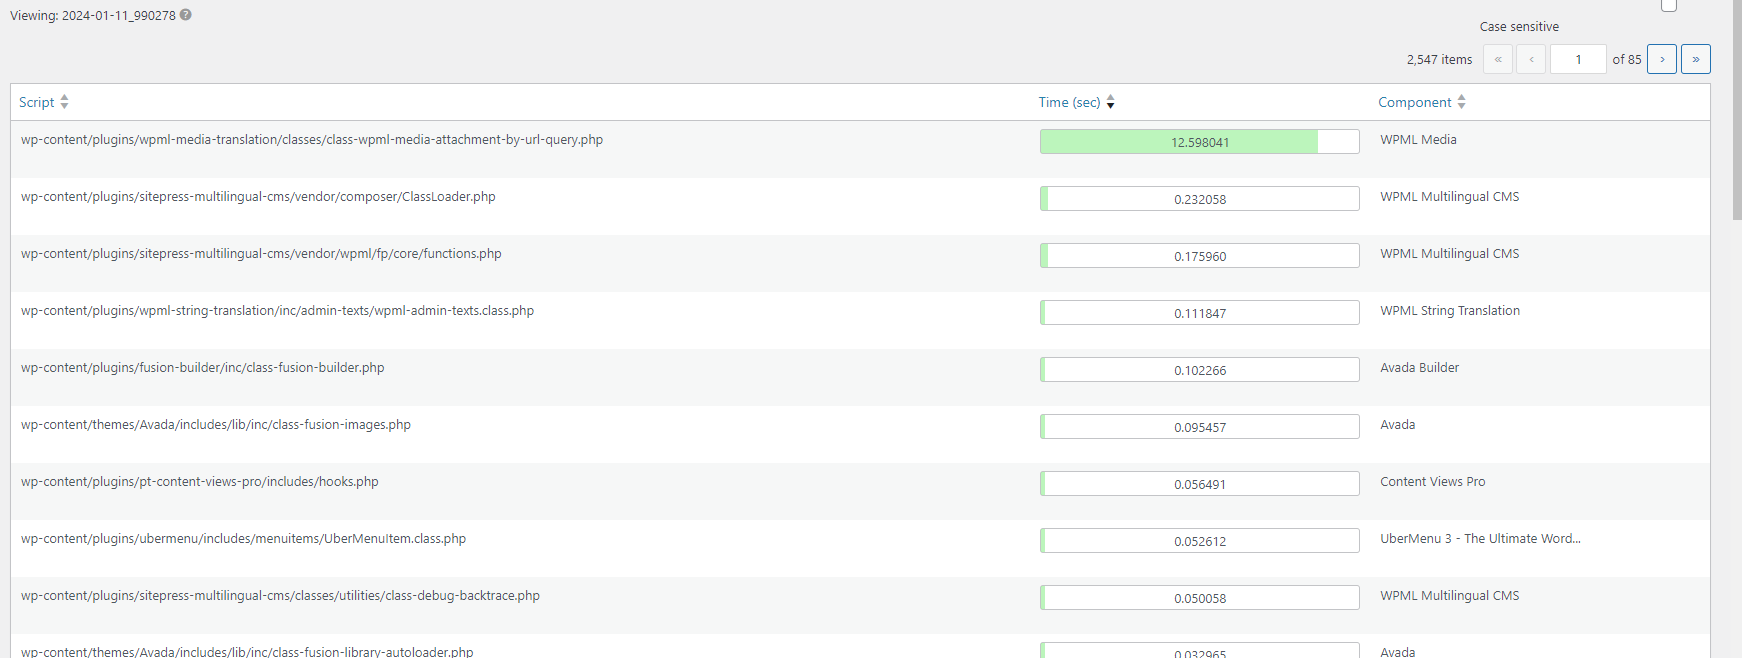Click the WPML Media component cell
This screenshot has height=658, width=1742.
(1418, 140)
